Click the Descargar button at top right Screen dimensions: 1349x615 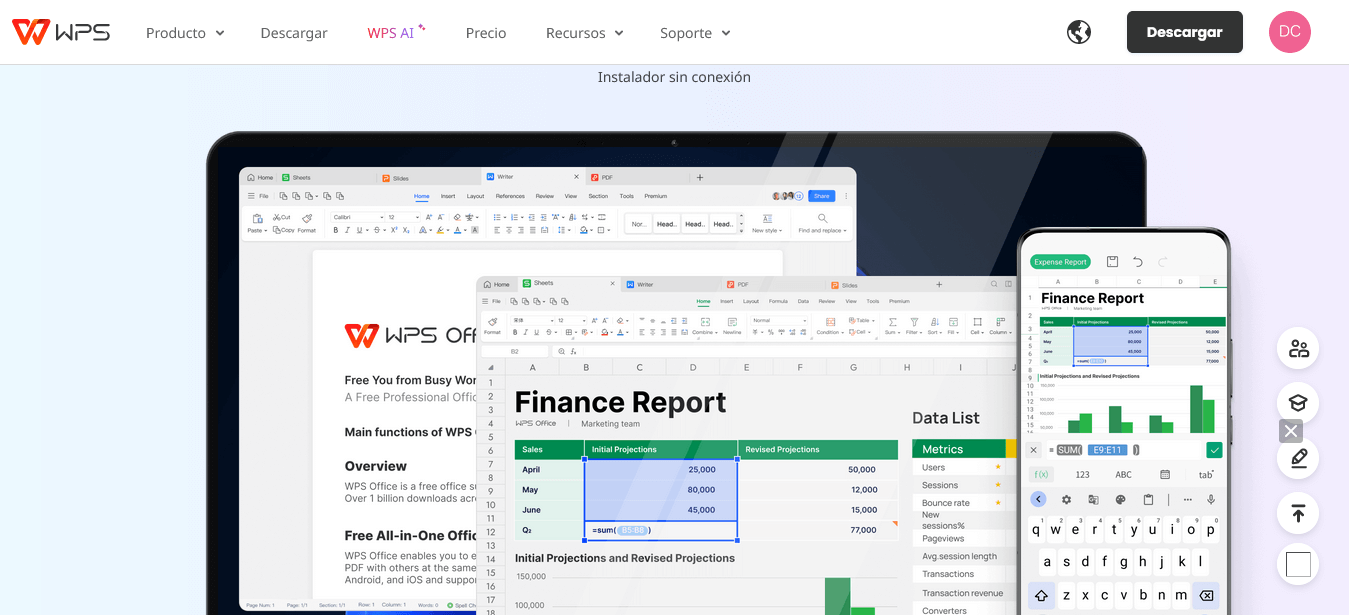click(1184, 32)
